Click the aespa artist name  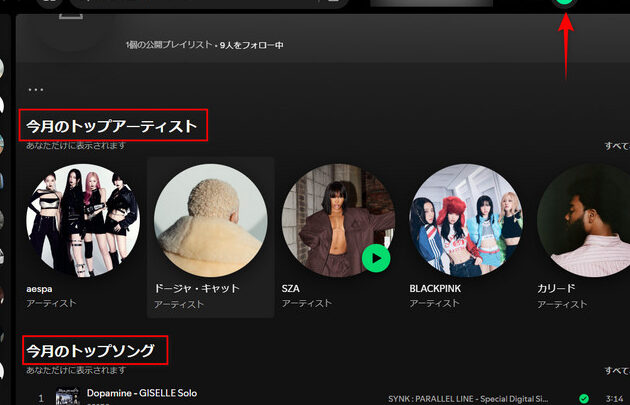click(39, 289)
